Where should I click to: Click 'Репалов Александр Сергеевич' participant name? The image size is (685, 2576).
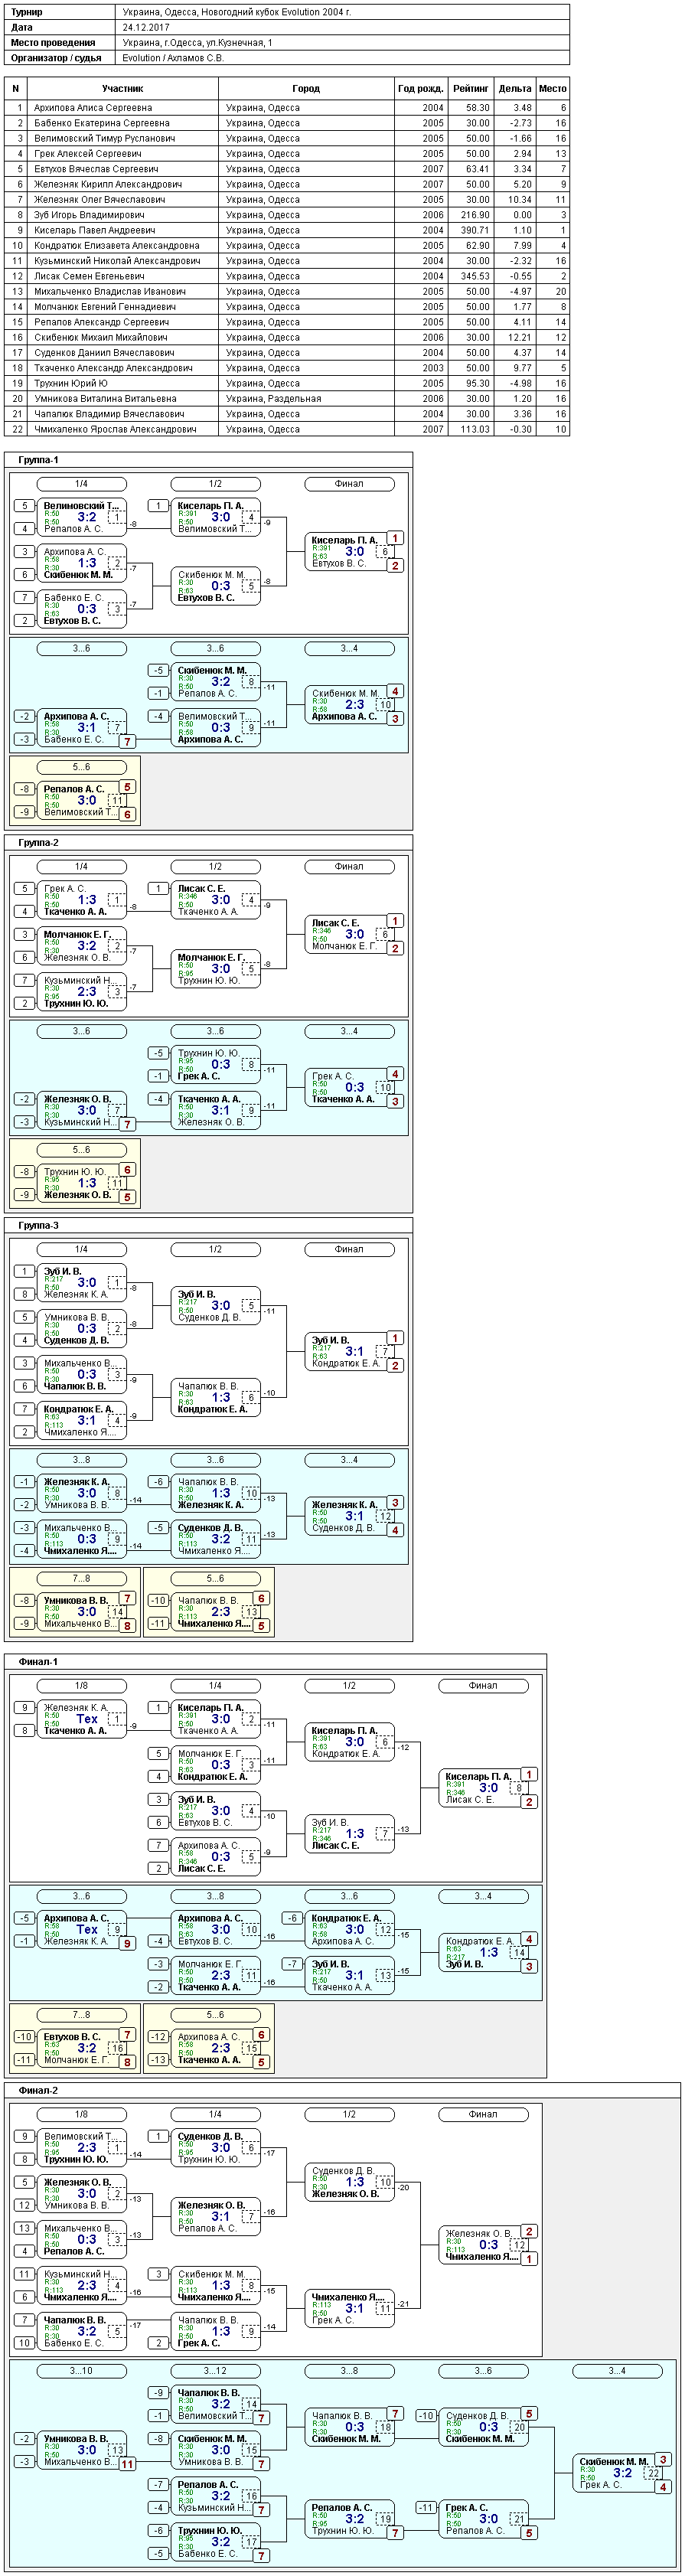point(101,322)
